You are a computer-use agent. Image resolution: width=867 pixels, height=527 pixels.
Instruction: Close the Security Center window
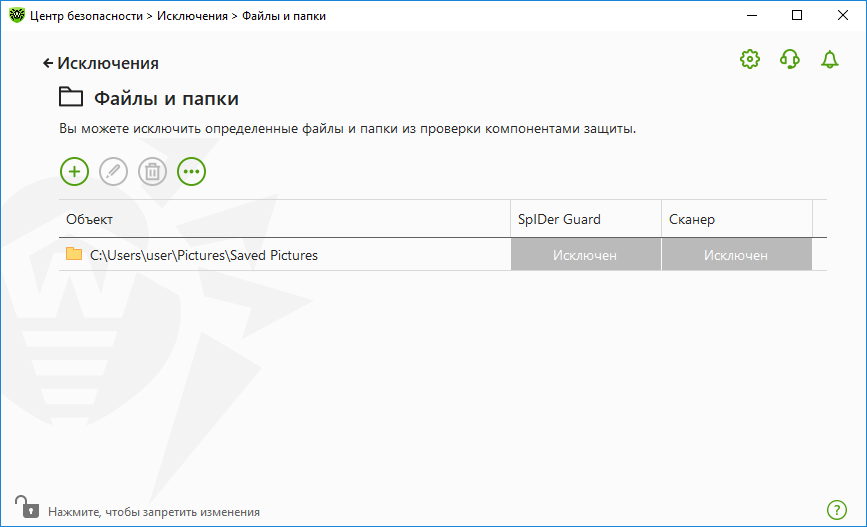tap(843, 15)
